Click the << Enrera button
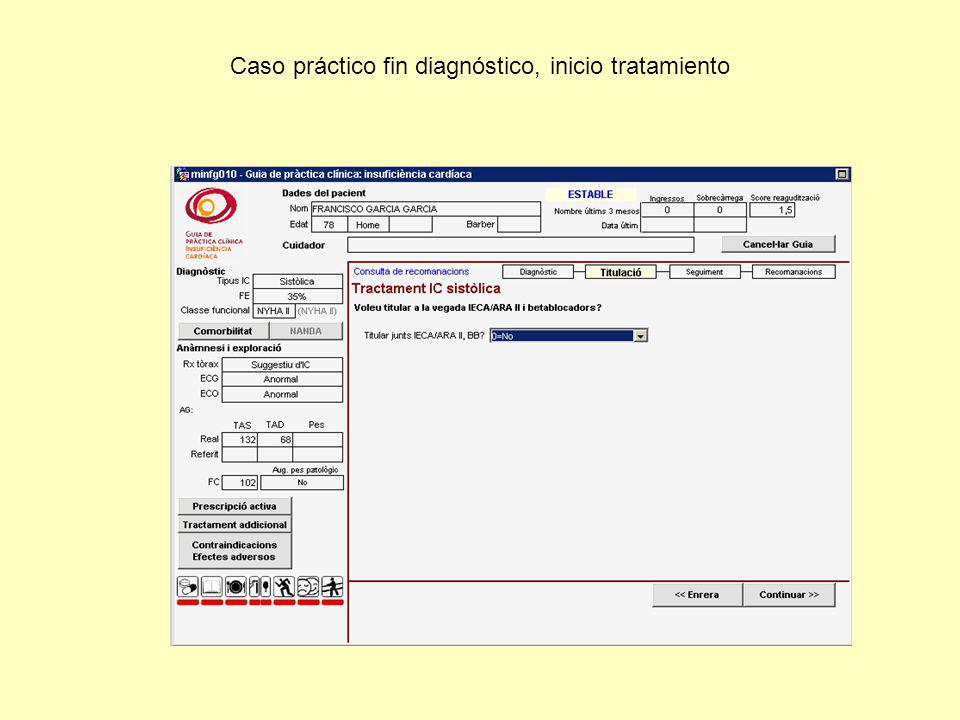The image size is (960, 720). tap(697, 594)
